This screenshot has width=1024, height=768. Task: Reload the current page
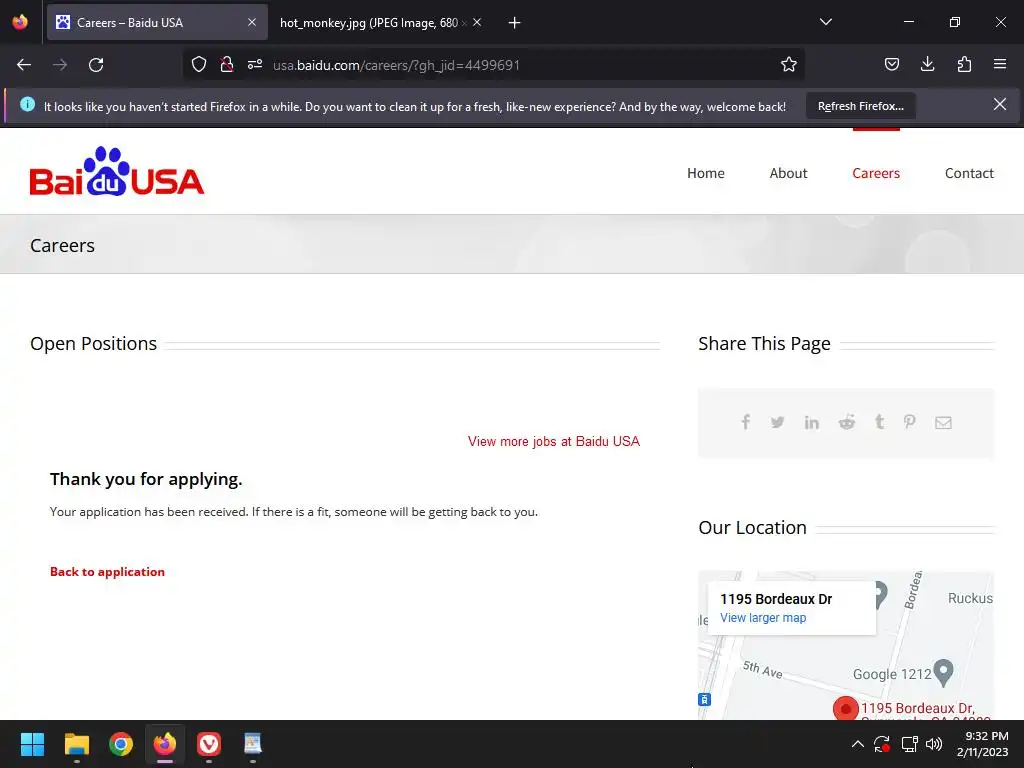(96, 65)
